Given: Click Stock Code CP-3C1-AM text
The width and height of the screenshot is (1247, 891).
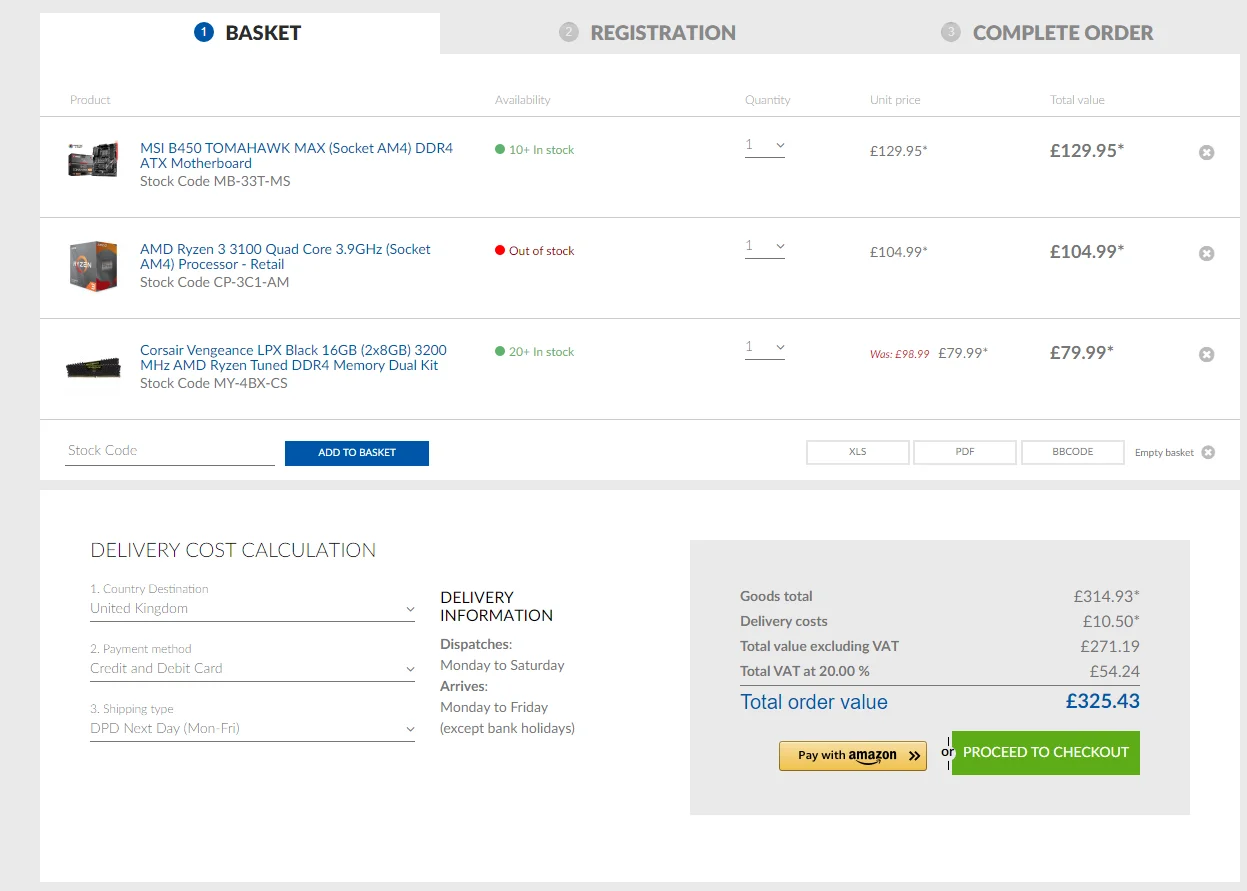Looking at the screenshot, I should (214, 283).
